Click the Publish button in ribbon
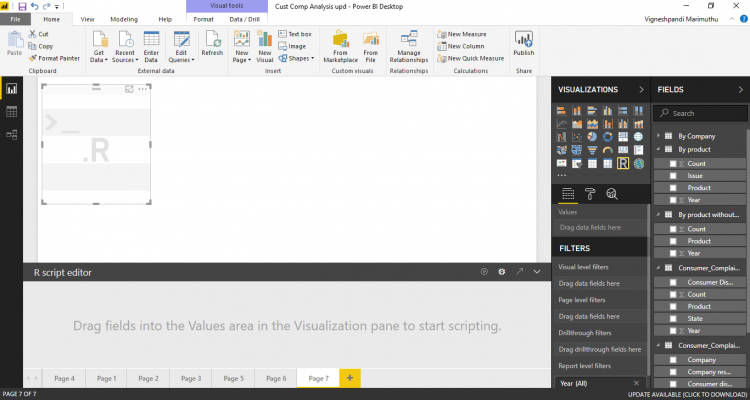The image size is (750, 400). [x=523, y=43]
